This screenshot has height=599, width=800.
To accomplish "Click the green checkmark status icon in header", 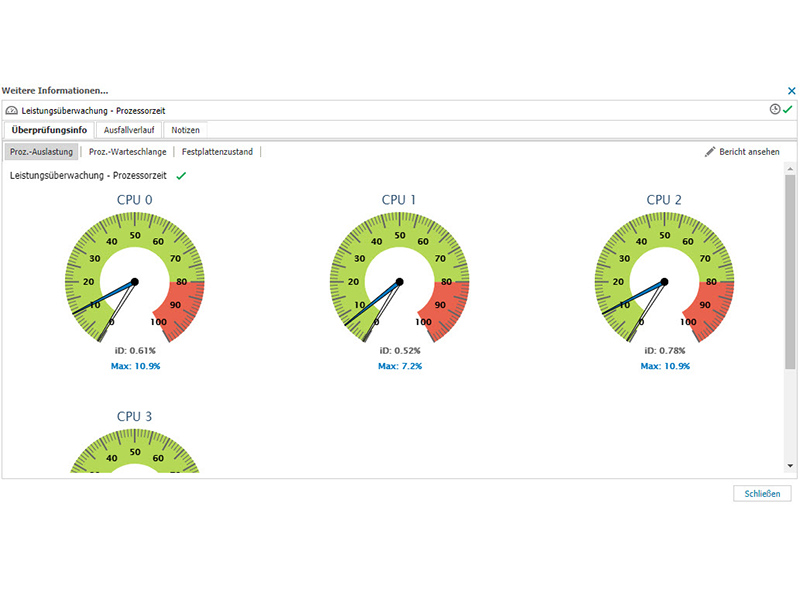I will [788, 109].
